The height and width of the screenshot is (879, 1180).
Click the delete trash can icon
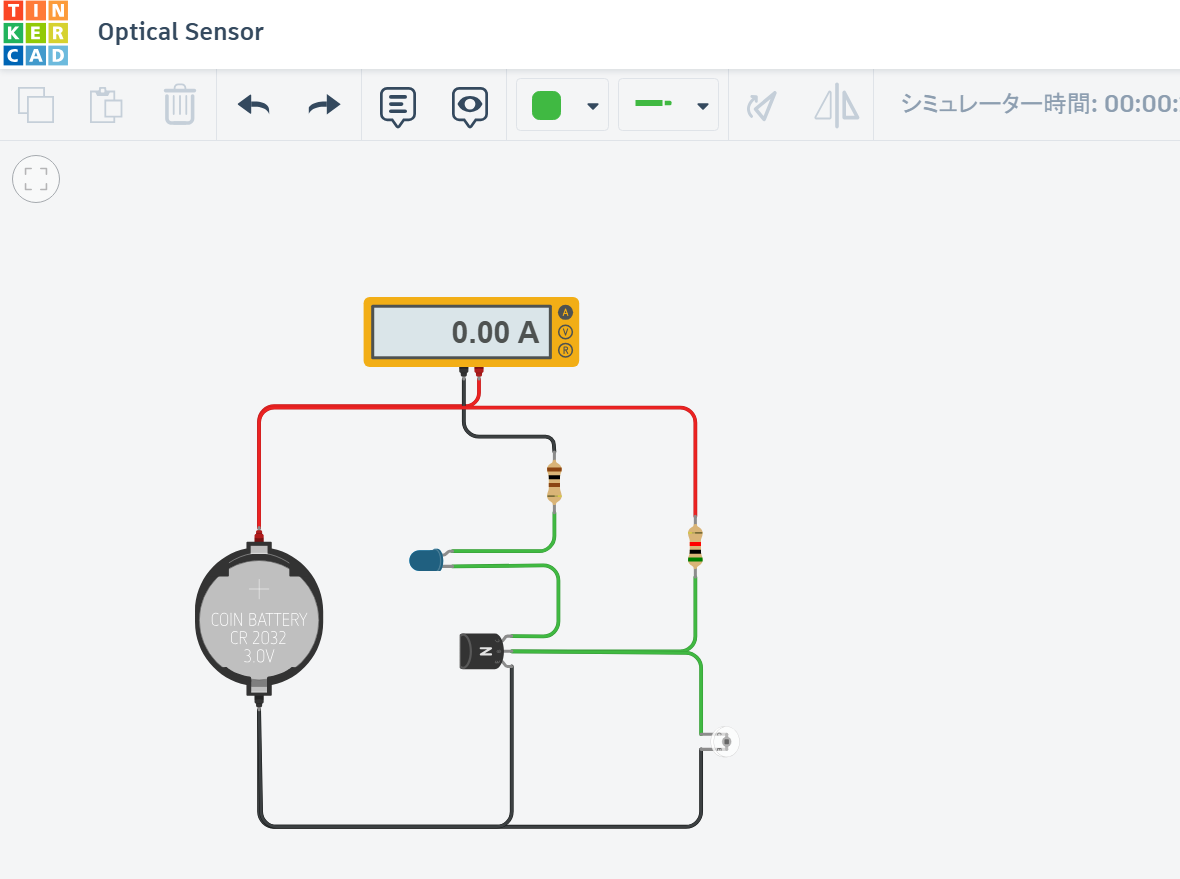pos(179,105)
